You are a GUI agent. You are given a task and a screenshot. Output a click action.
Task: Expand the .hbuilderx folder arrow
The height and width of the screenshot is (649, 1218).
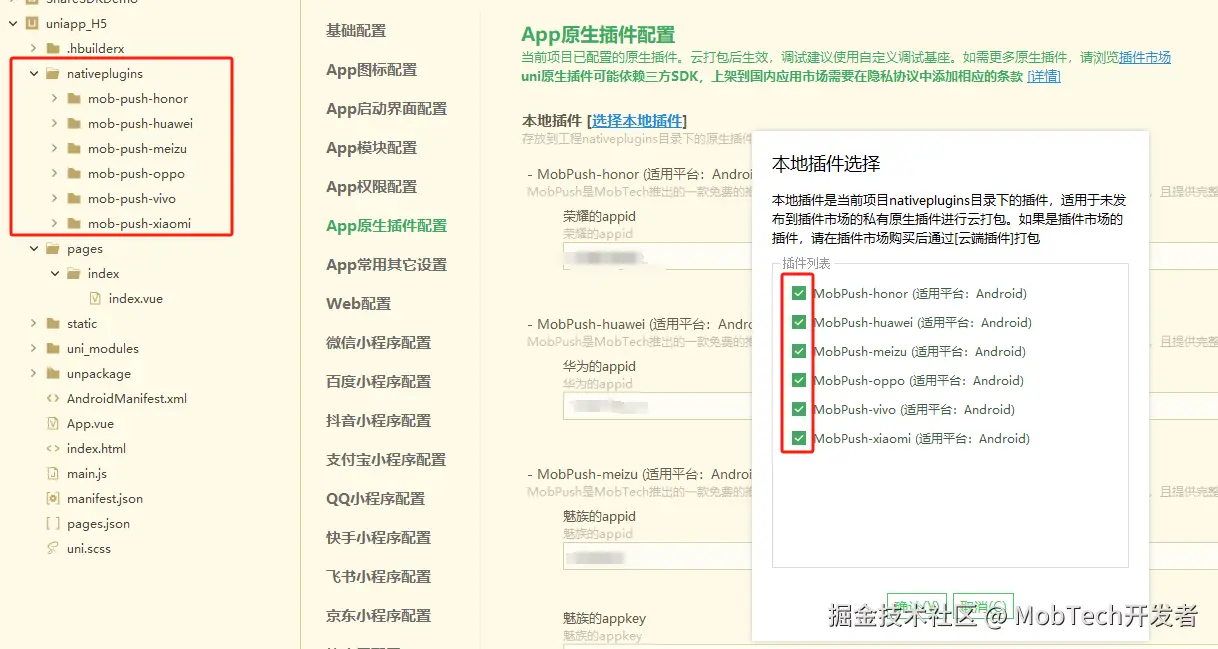(33, 48)
